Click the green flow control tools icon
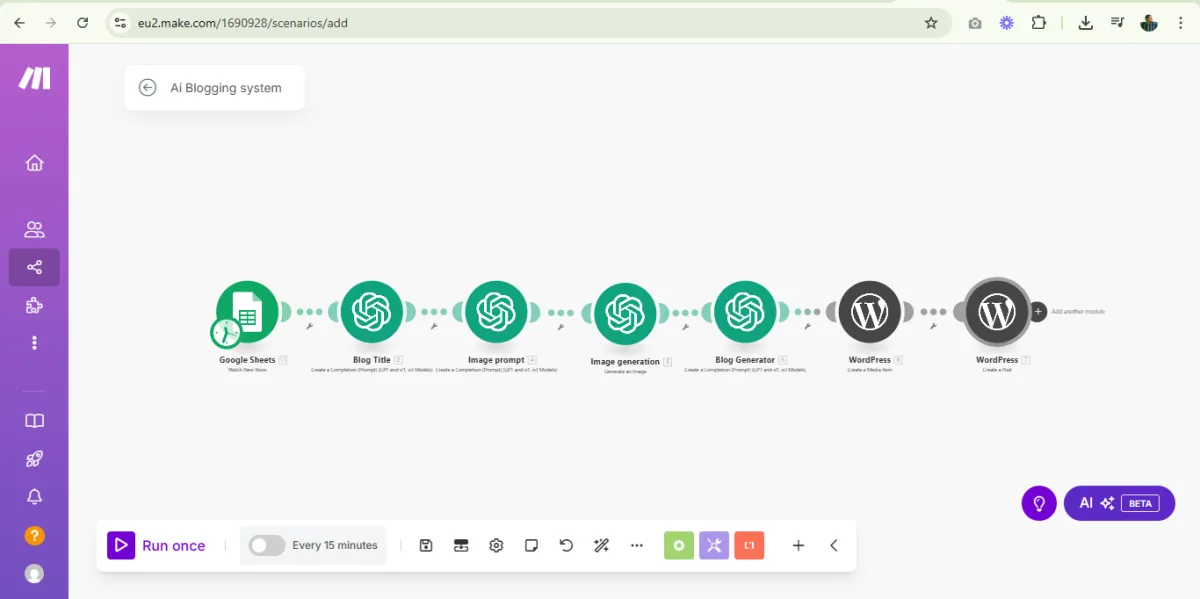Viewport: 1200px width, 599px height. tap(679, 545)
